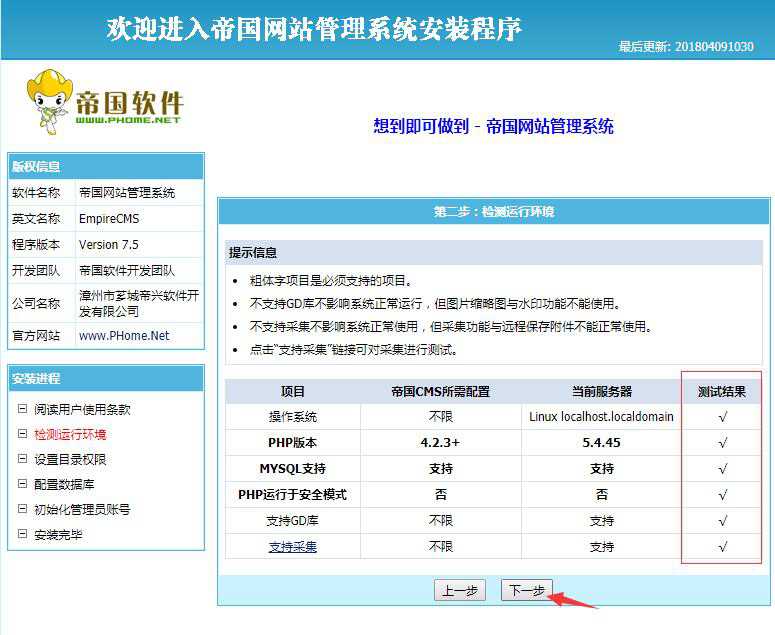Click the 版权信息 panel header
The height and width of the screenshot is (635, 775).
(x=106, y=167)
